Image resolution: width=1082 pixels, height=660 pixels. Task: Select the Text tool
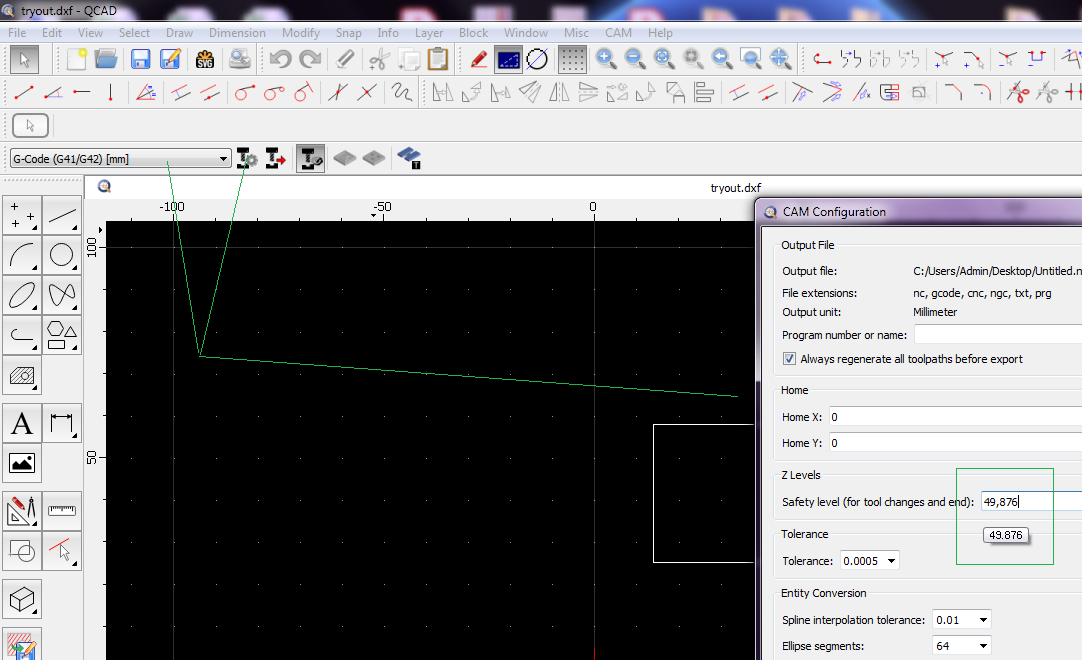(x=22, y=424)
